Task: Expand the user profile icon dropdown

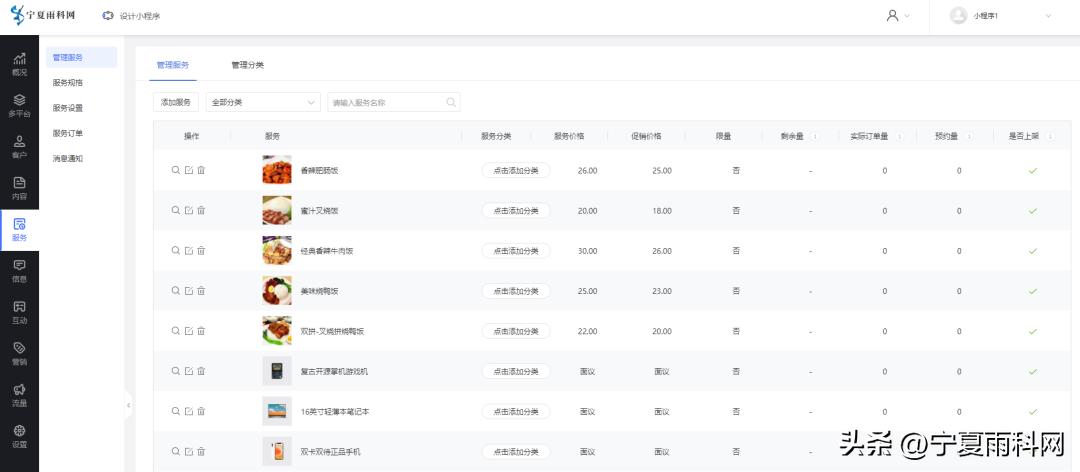Action: [x=897, y=16]
